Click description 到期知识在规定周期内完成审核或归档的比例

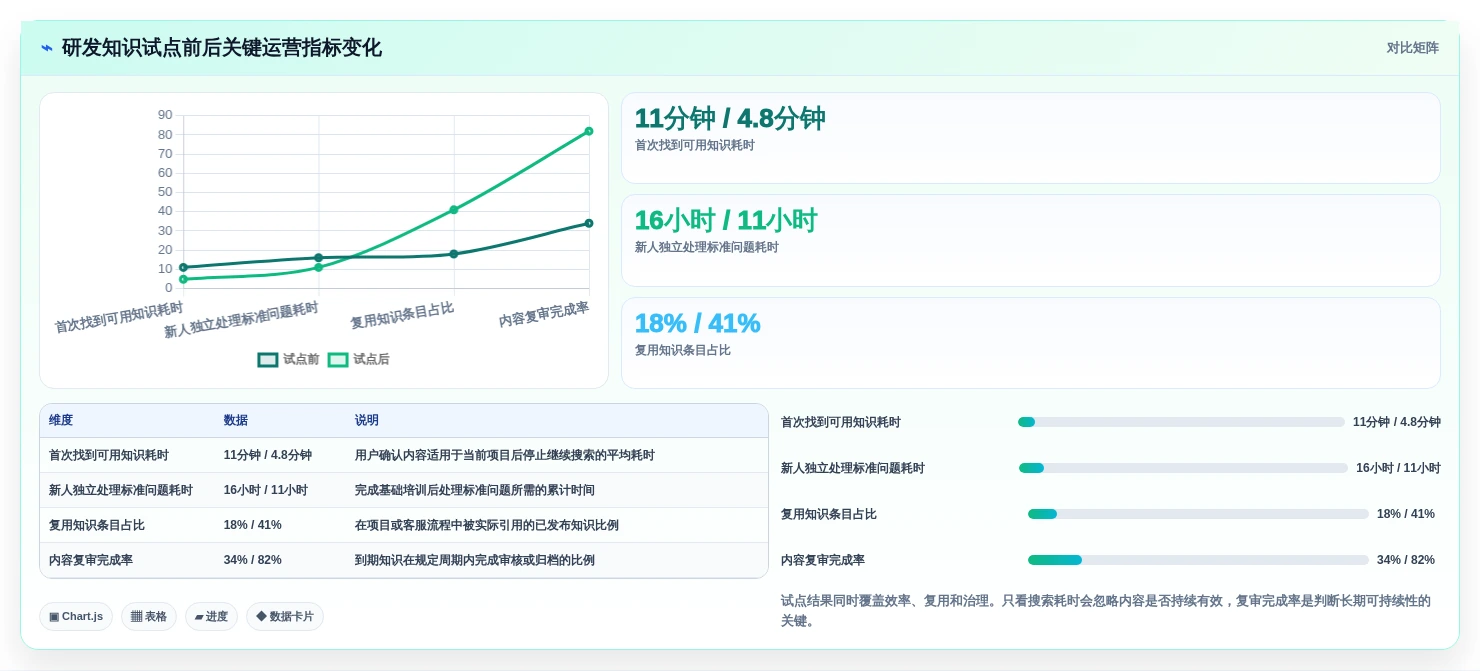[x=475, y=560]
